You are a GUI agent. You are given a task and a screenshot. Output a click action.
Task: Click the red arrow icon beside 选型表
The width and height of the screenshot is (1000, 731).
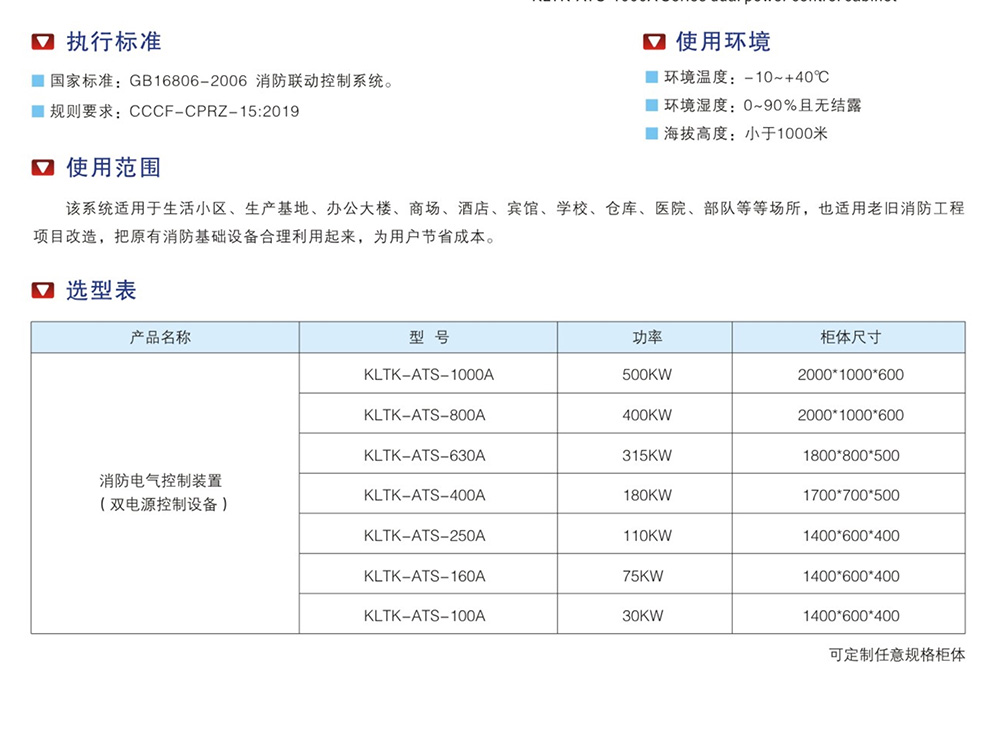point(43,291)
